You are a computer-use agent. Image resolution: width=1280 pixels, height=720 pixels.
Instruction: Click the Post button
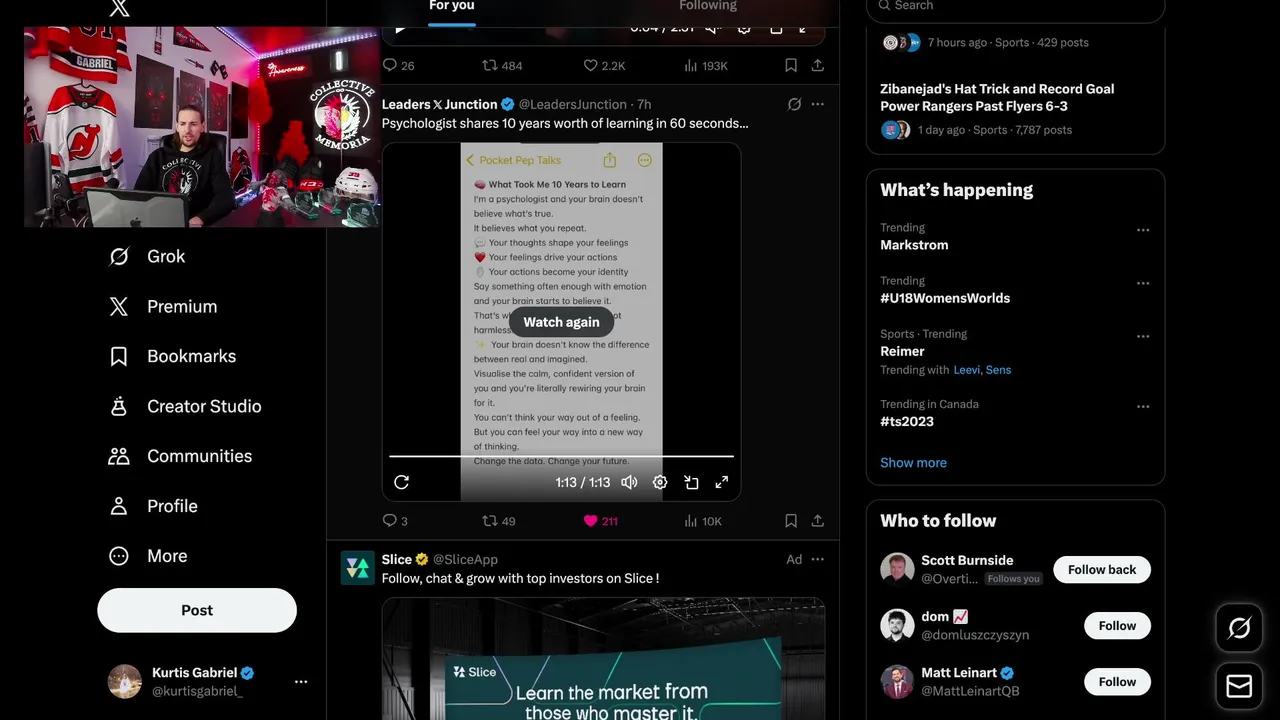point(197,610)
